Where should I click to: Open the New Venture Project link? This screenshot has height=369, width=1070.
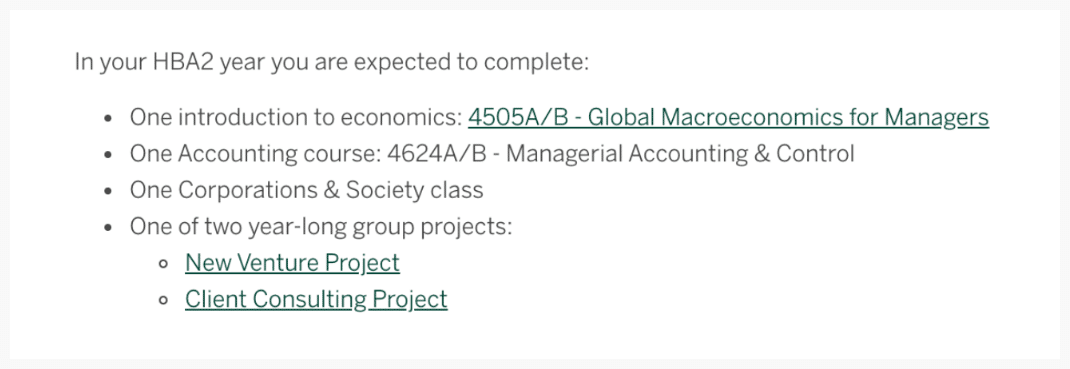click(x=292, y=263)
